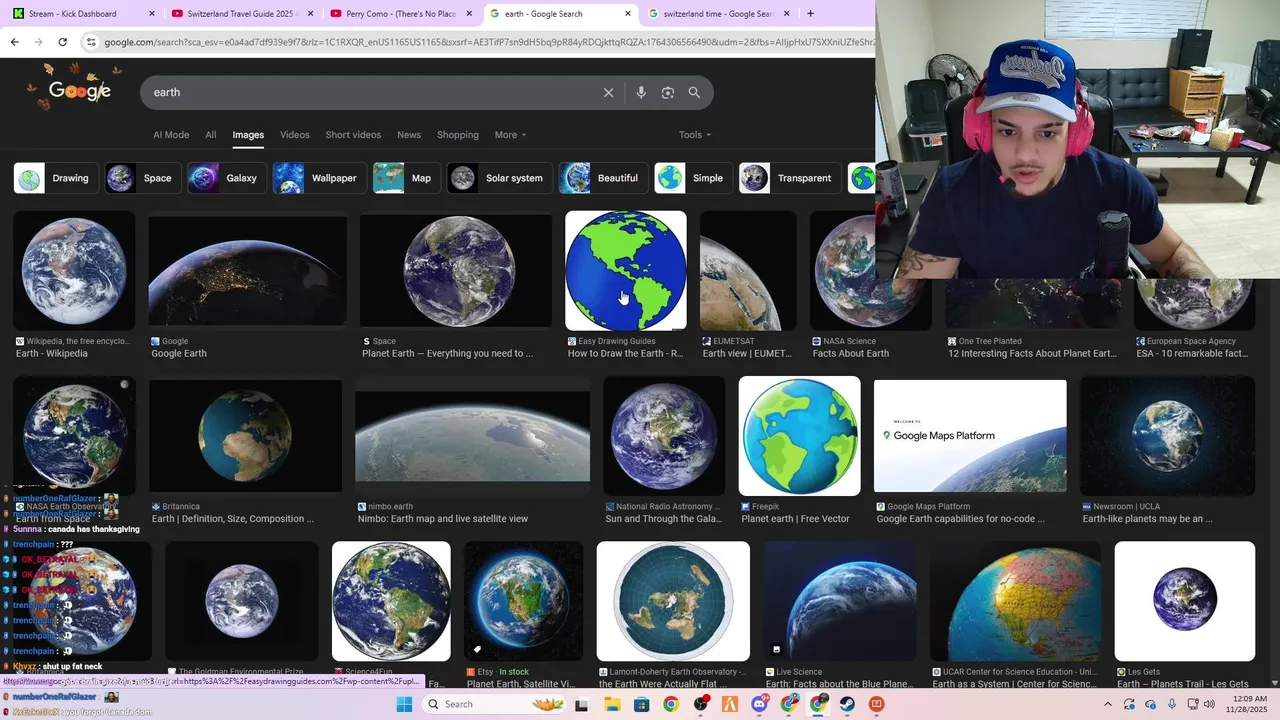Open the 'Facts About Earth' NASA Science link
This screenshot has width=1280, height=720.
pos(851,353)
